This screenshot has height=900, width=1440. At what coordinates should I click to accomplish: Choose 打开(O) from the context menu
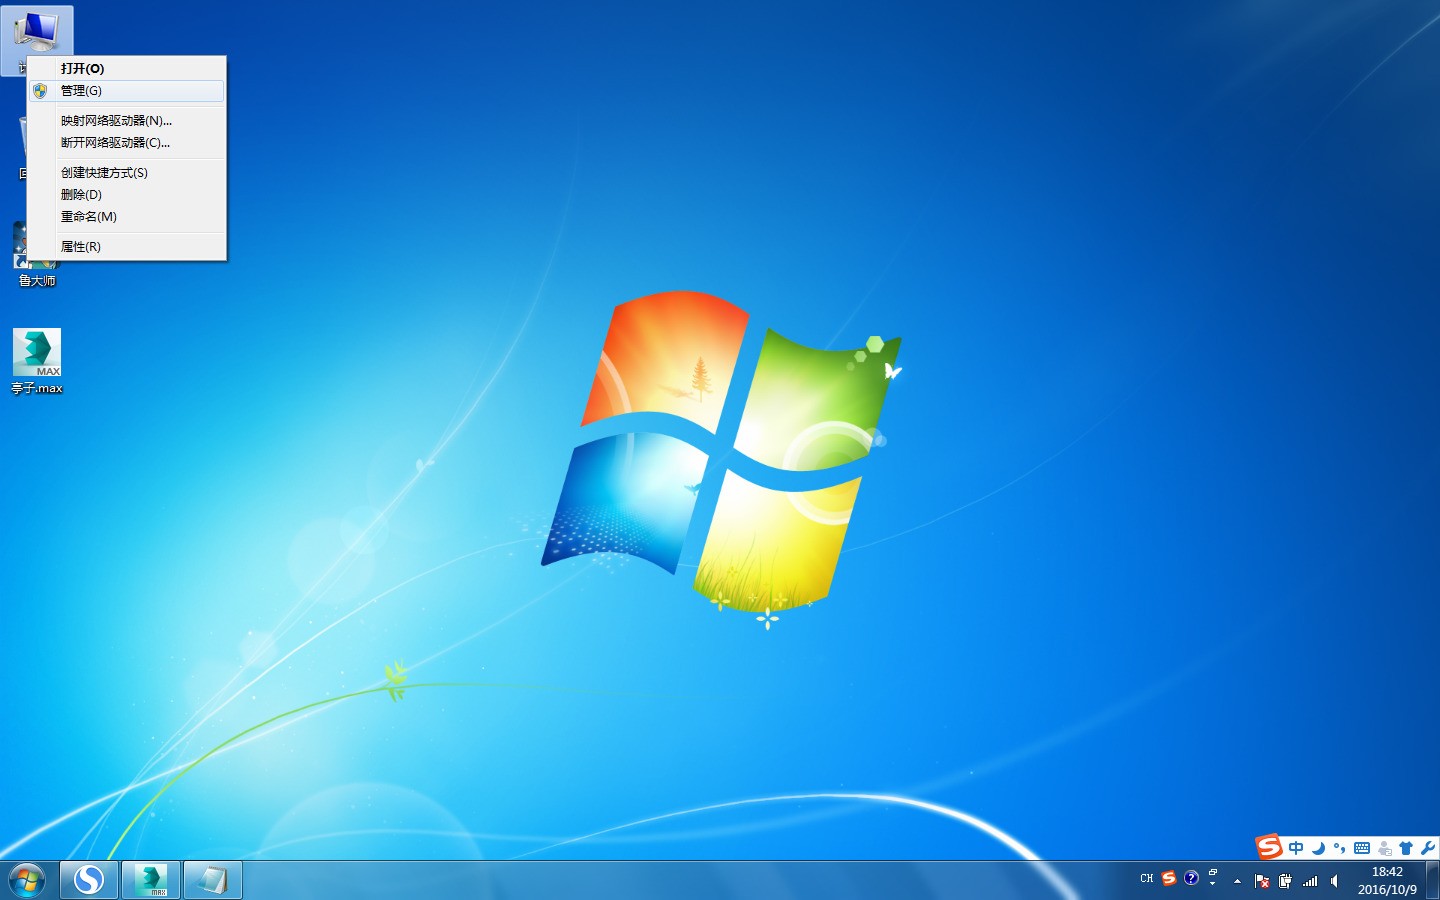[126, 69]
